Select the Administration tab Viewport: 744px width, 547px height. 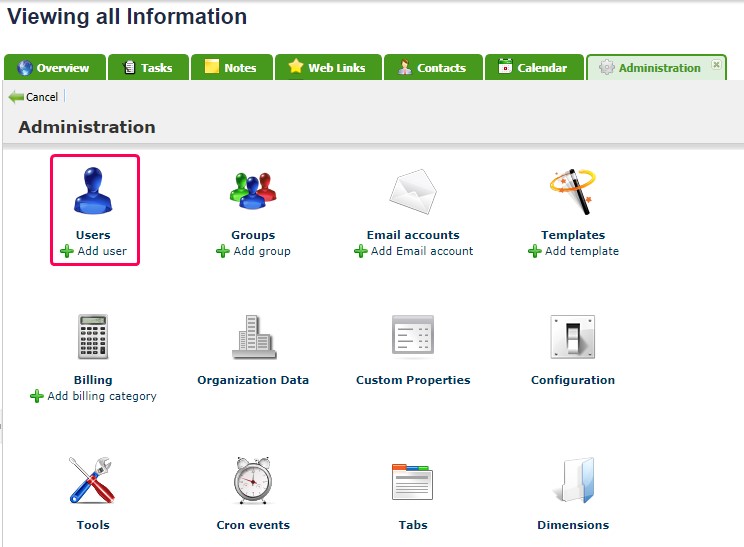656,67
